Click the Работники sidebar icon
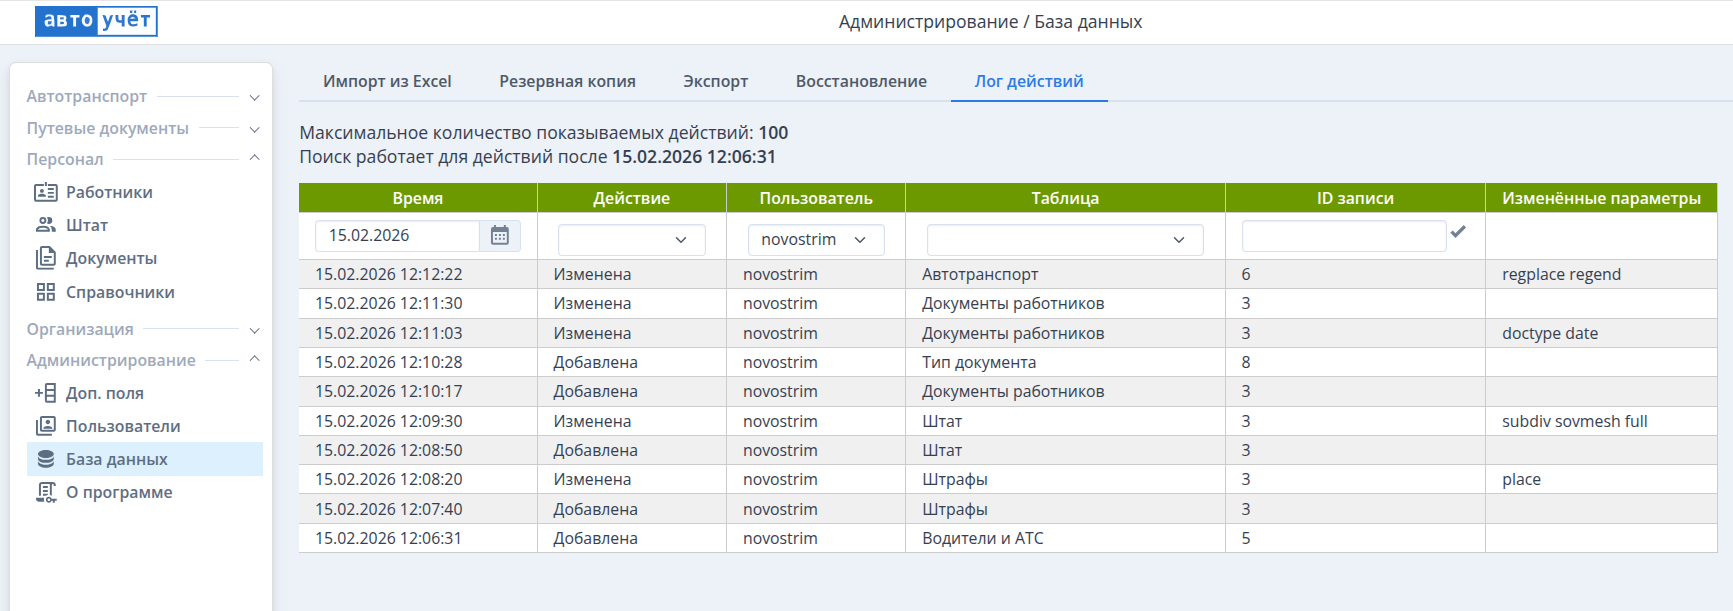1733x611 pixels. pyautogui.click(x=46, y=192)
